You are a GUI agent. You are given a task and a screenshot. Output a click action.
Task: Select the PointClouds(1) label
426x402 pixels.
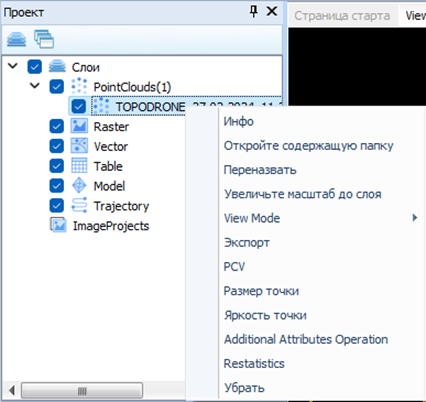click(x=132, y=87)
